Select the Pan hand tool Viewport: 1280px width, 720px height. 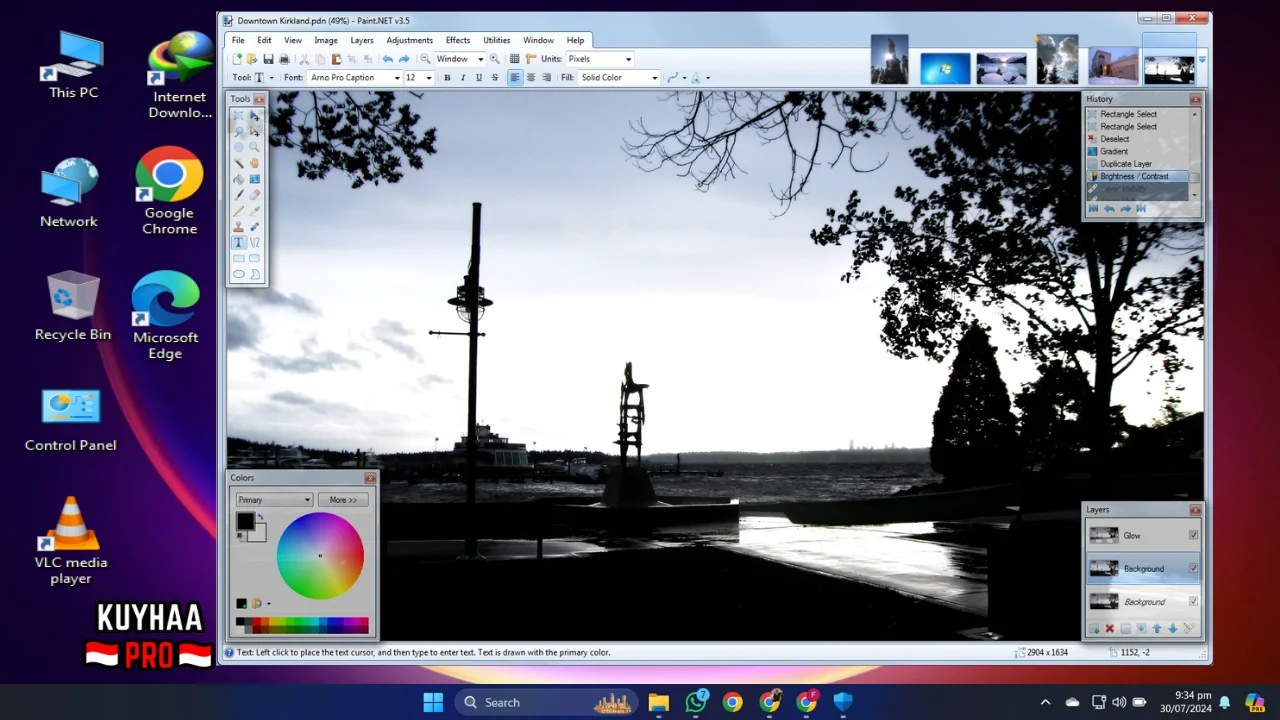tap(254, 163)
